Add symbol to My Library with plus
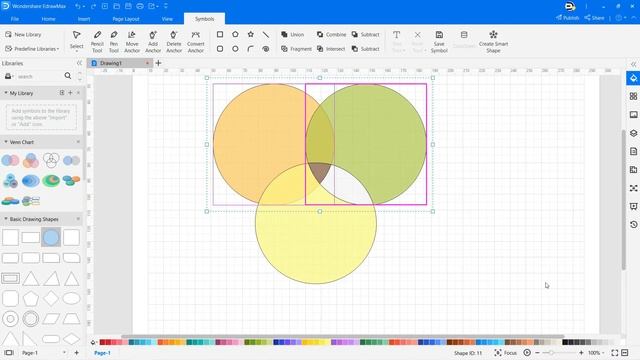Viewport: 640px width, 360px height. tap(70, 93)
